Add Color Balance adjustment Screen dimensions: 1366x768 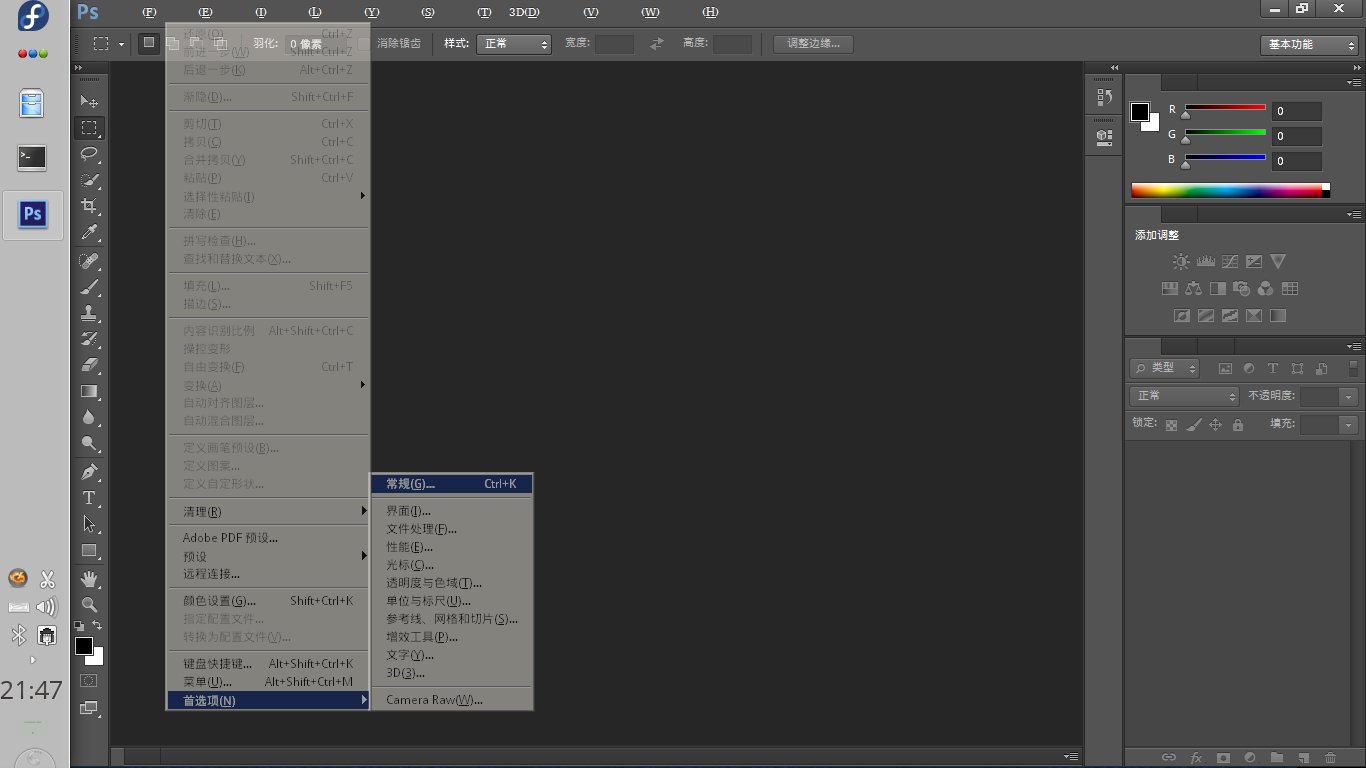point(1193,289)
